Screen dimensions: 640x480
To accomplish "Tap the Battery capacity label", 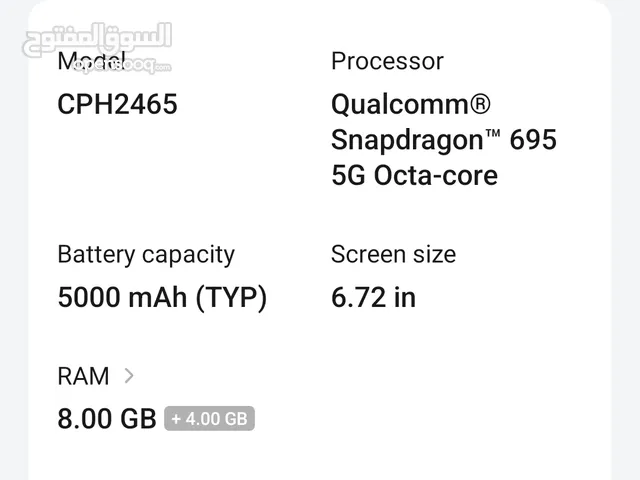I will click(x=146, y=255).
